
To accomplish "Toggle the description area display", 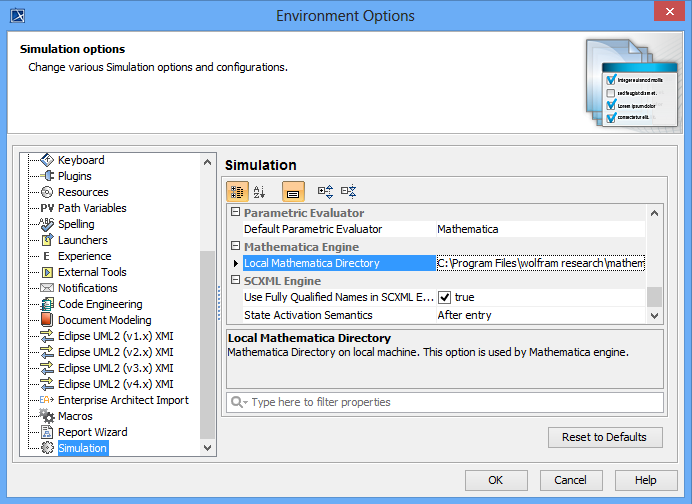I will tap(293, 191).
